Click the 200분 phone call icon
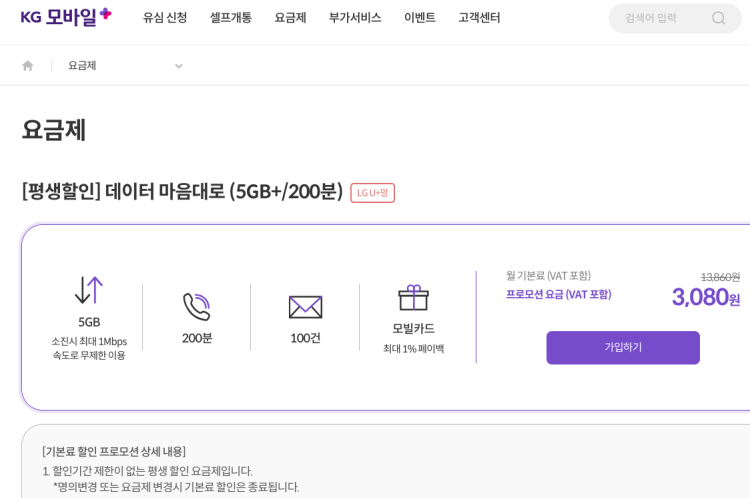Image resolution: width=750 pixels, height=498 pixels. [197, 307]
